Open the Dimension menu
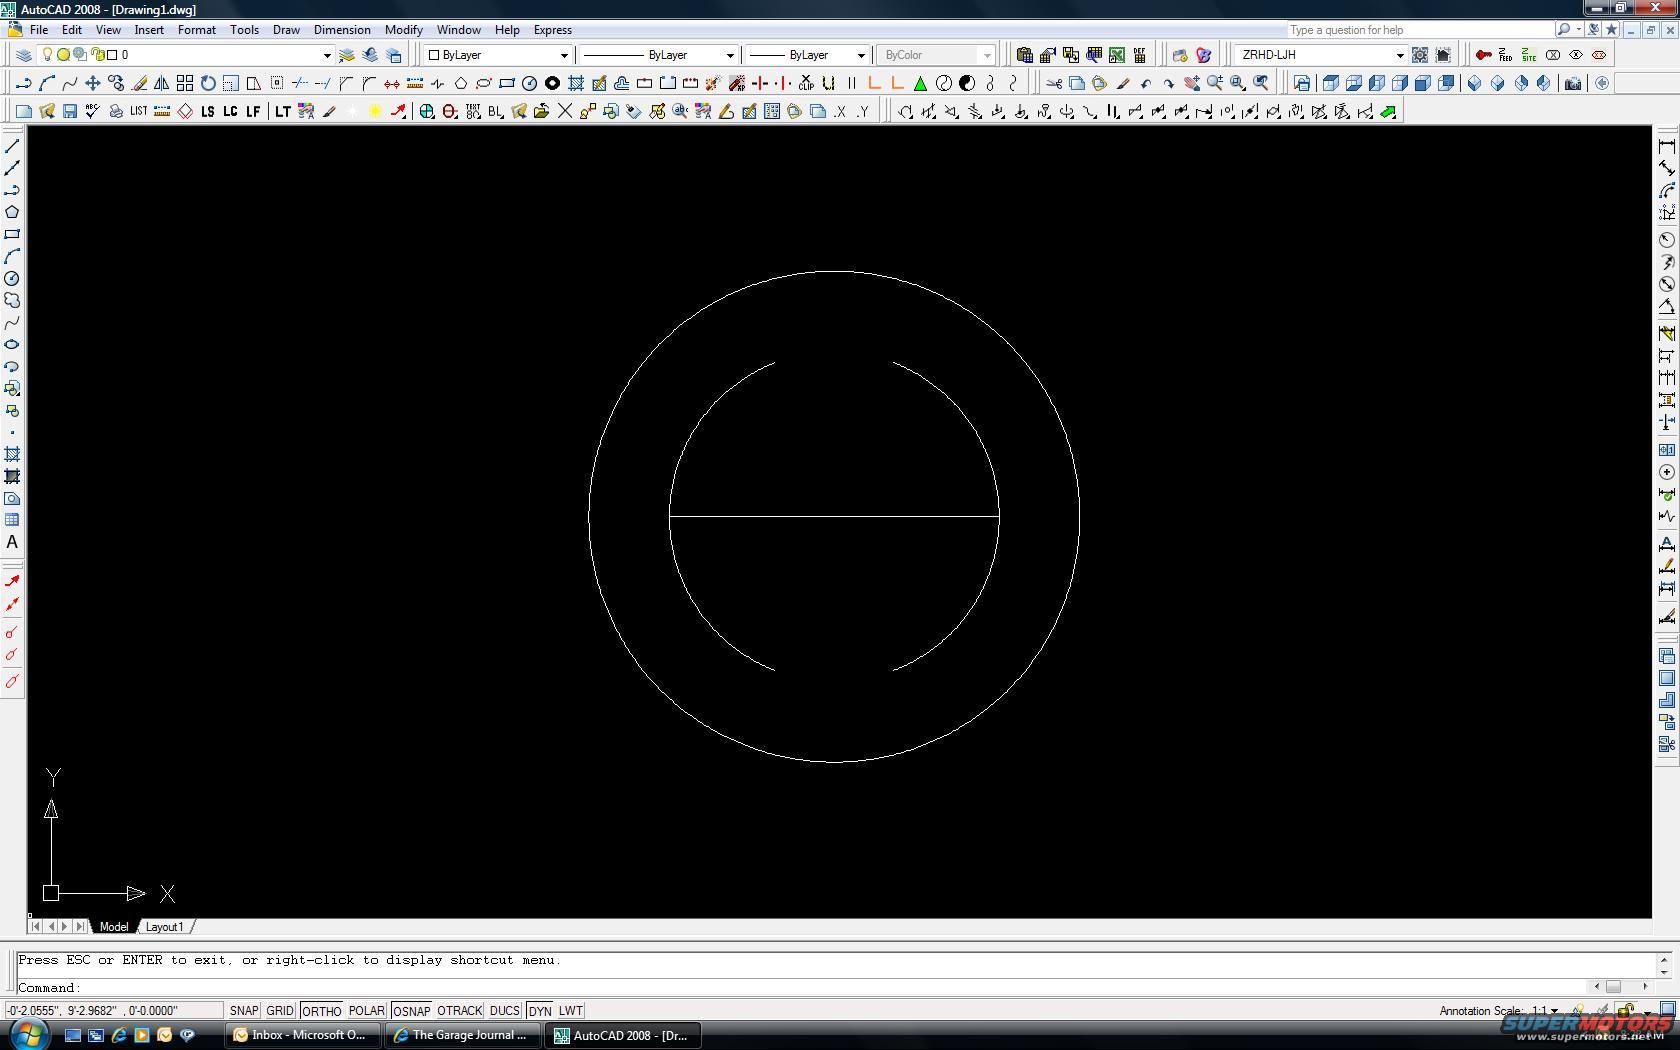 [x=341, y=30]
